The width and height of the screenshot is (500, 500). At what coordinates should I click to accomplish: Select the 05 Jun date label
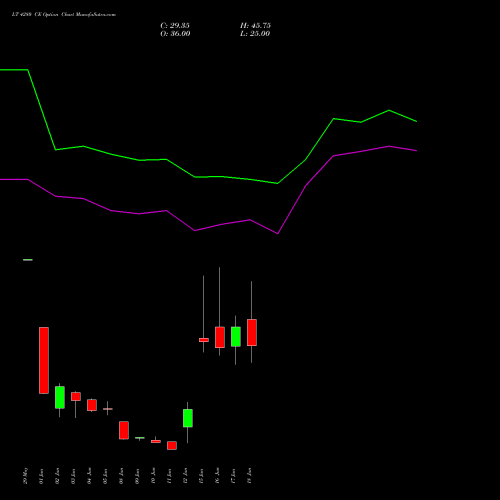tap(106, 476)
